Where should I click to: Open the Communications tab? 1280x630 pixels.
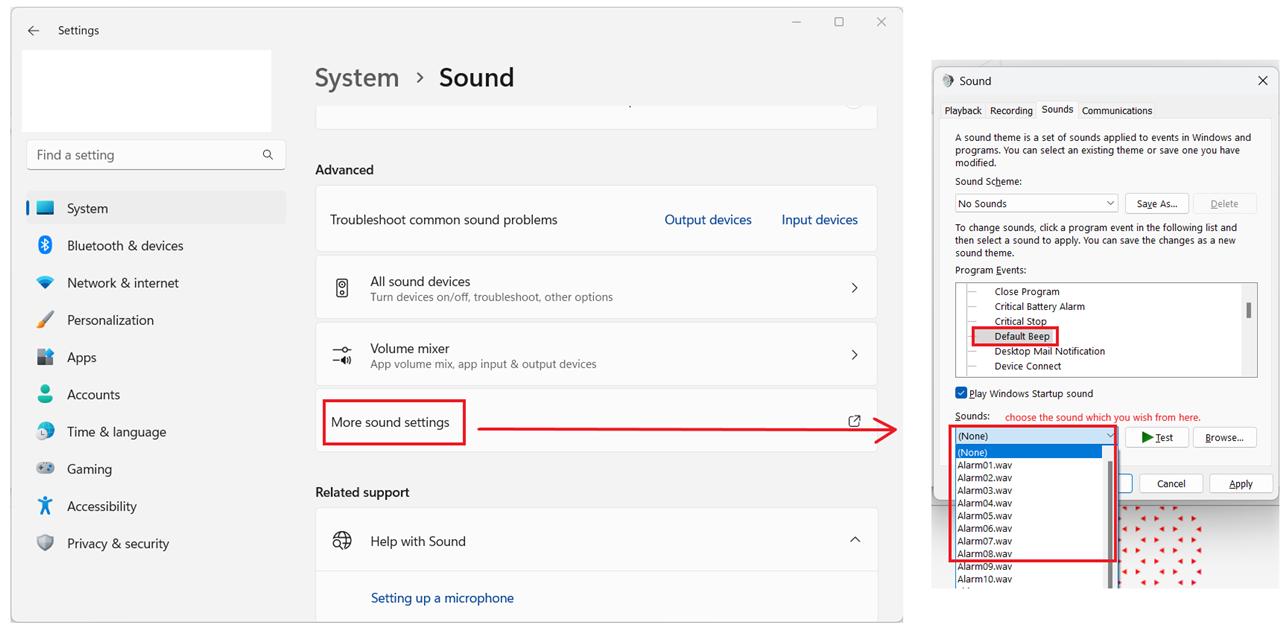[1117, 111]
